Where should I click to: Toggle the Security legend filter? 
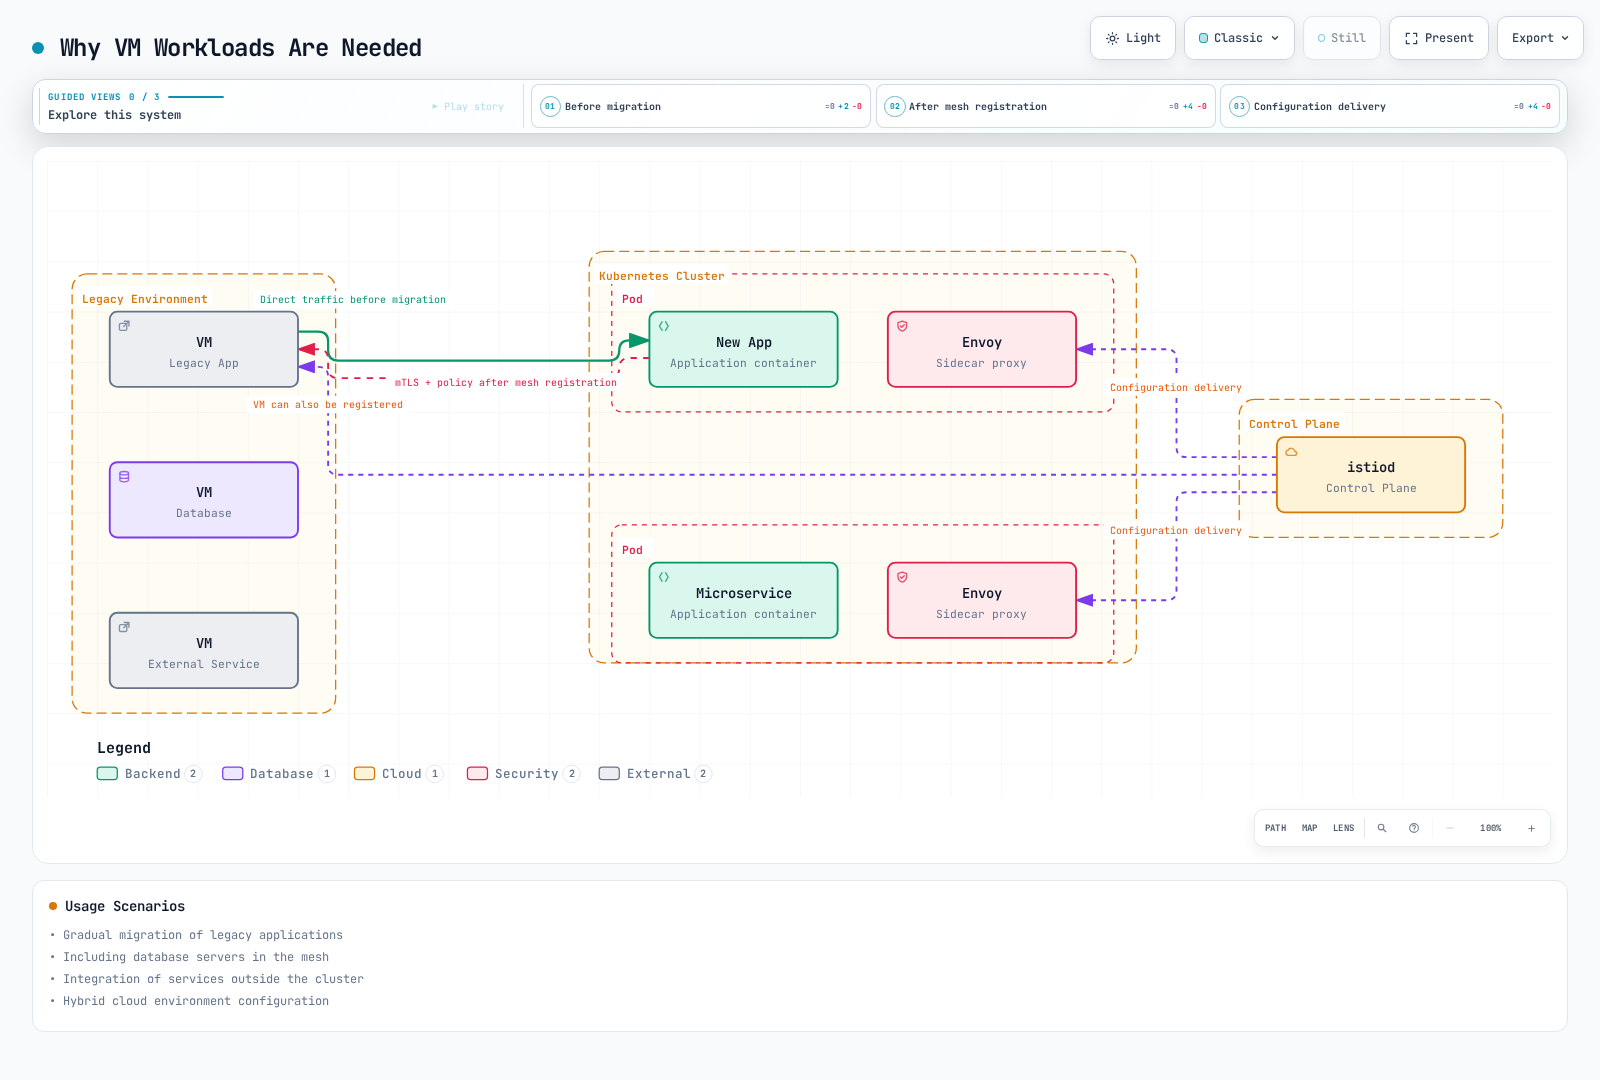(523, 774)
